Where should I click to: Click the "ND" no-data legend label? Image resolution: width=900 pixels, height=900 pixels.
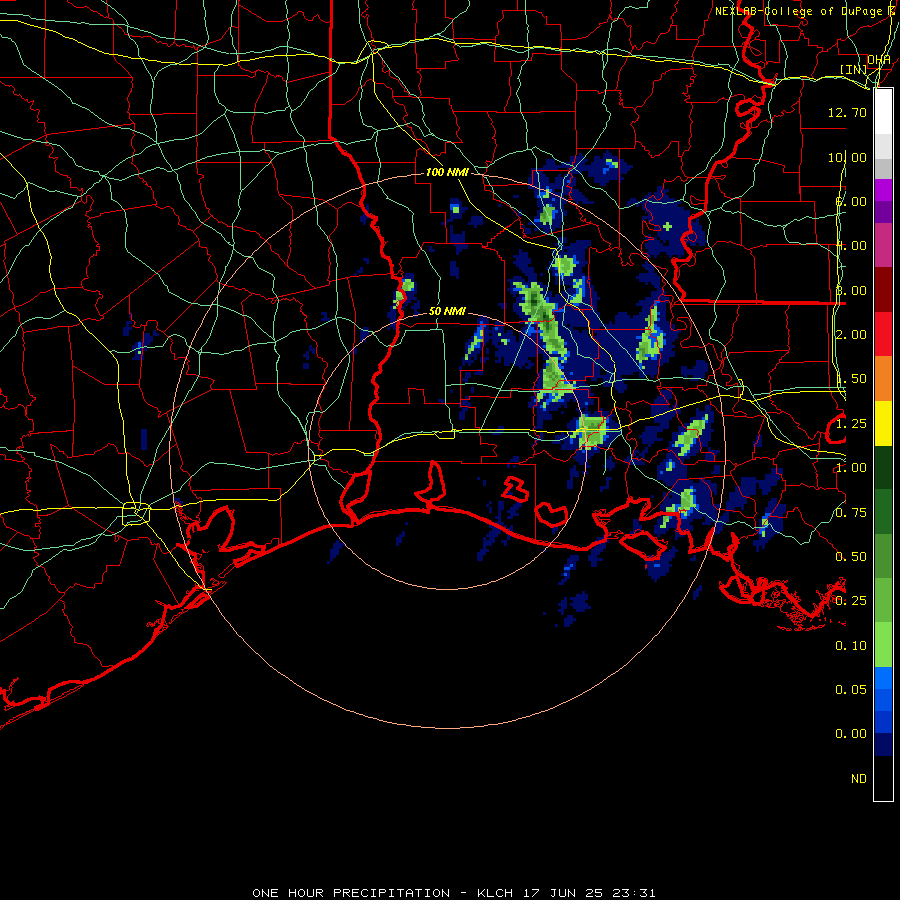(859, 779)
